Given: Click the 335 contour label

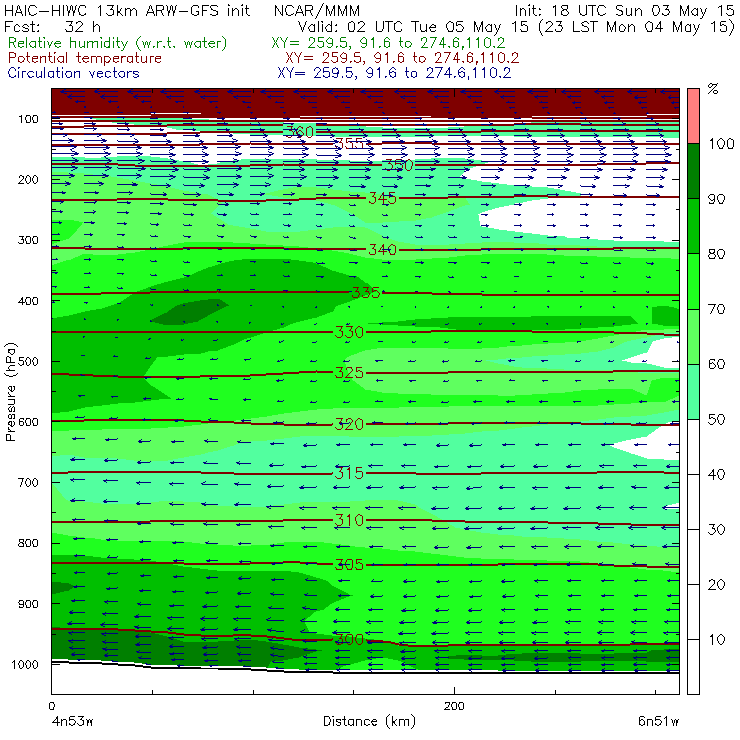Looking at the screenshot, I should click(x=366, y=293).
